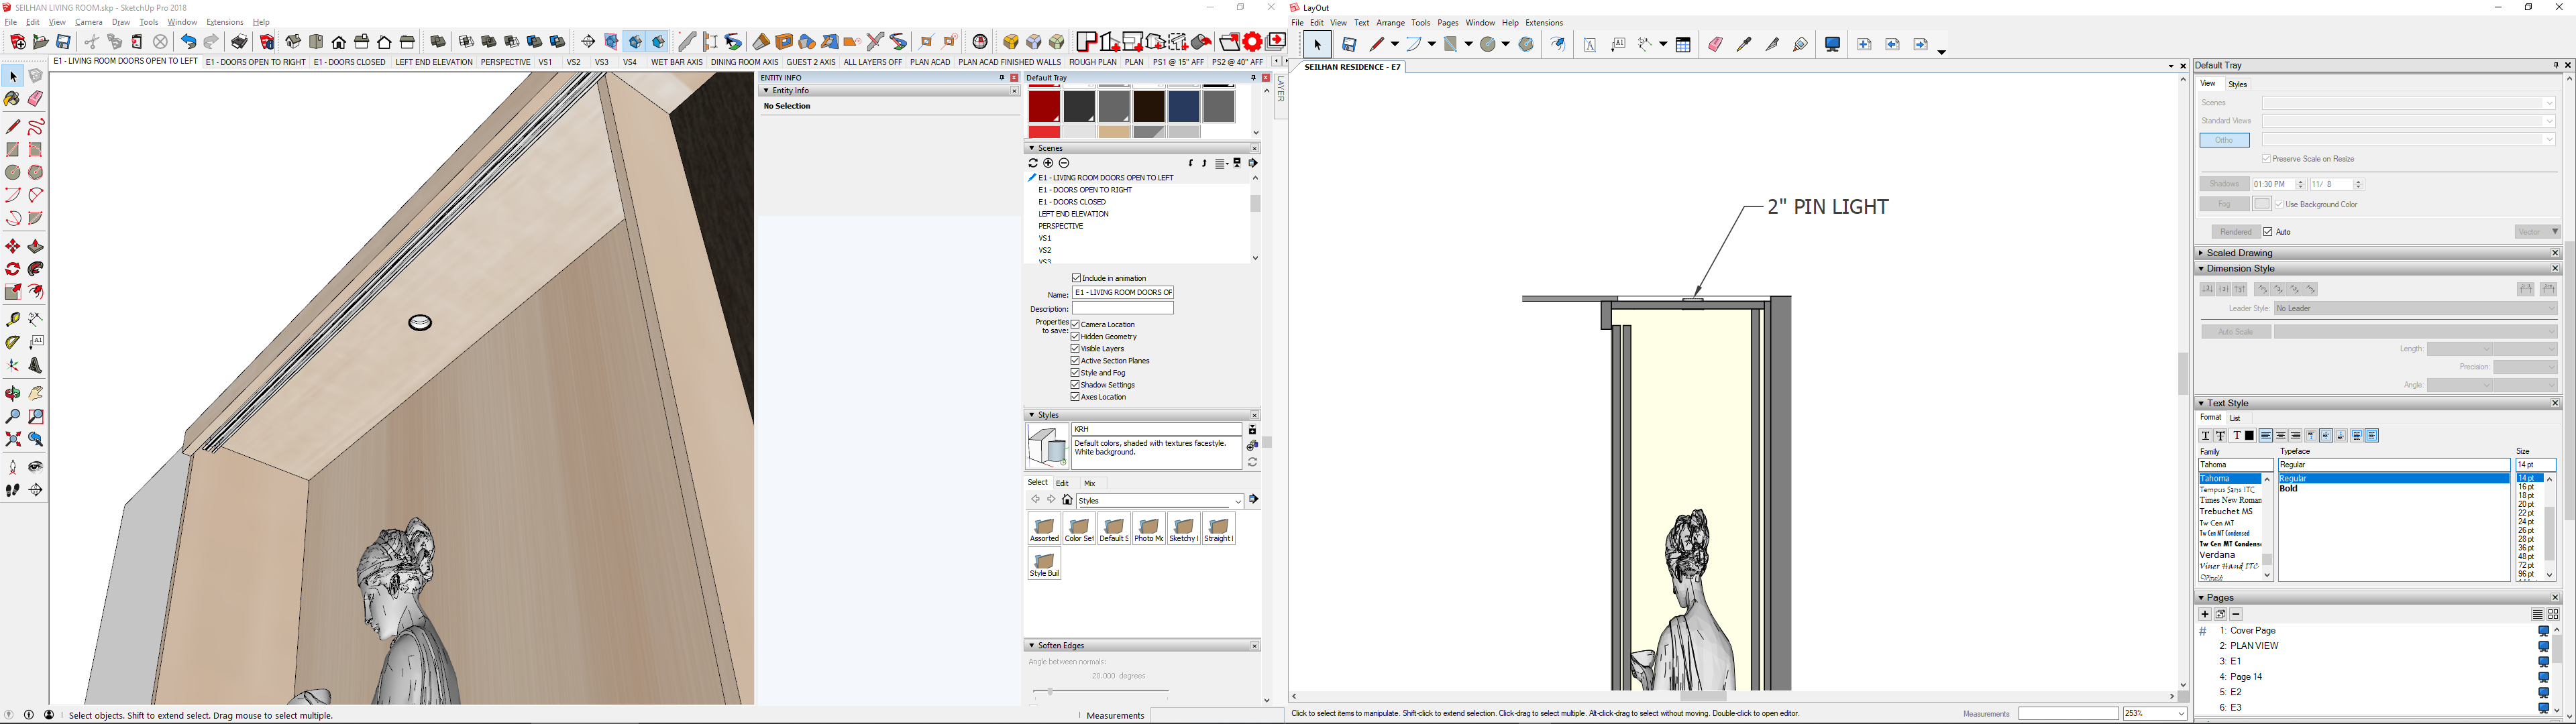Image resolution: width=2576 pixels, height=724 pixels.
Task: Select the Tape Measure tool
Action: pyautogui.click(x=12, y=318)
